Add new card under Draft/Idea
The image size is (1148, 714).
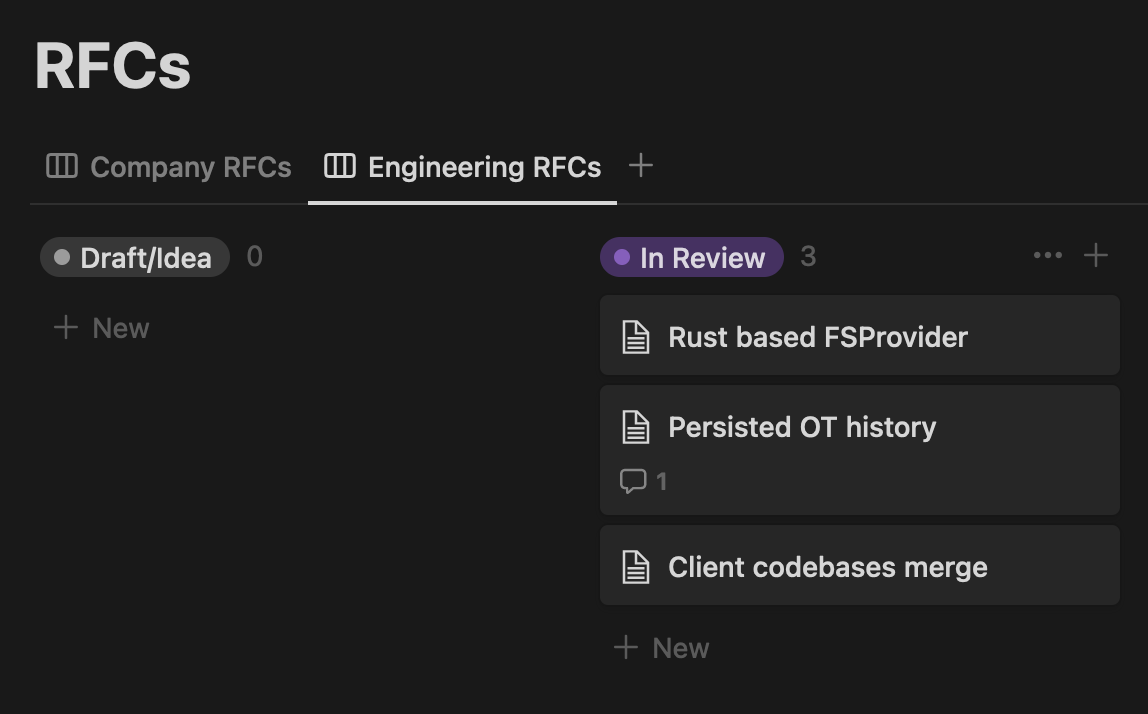point(101,328)
